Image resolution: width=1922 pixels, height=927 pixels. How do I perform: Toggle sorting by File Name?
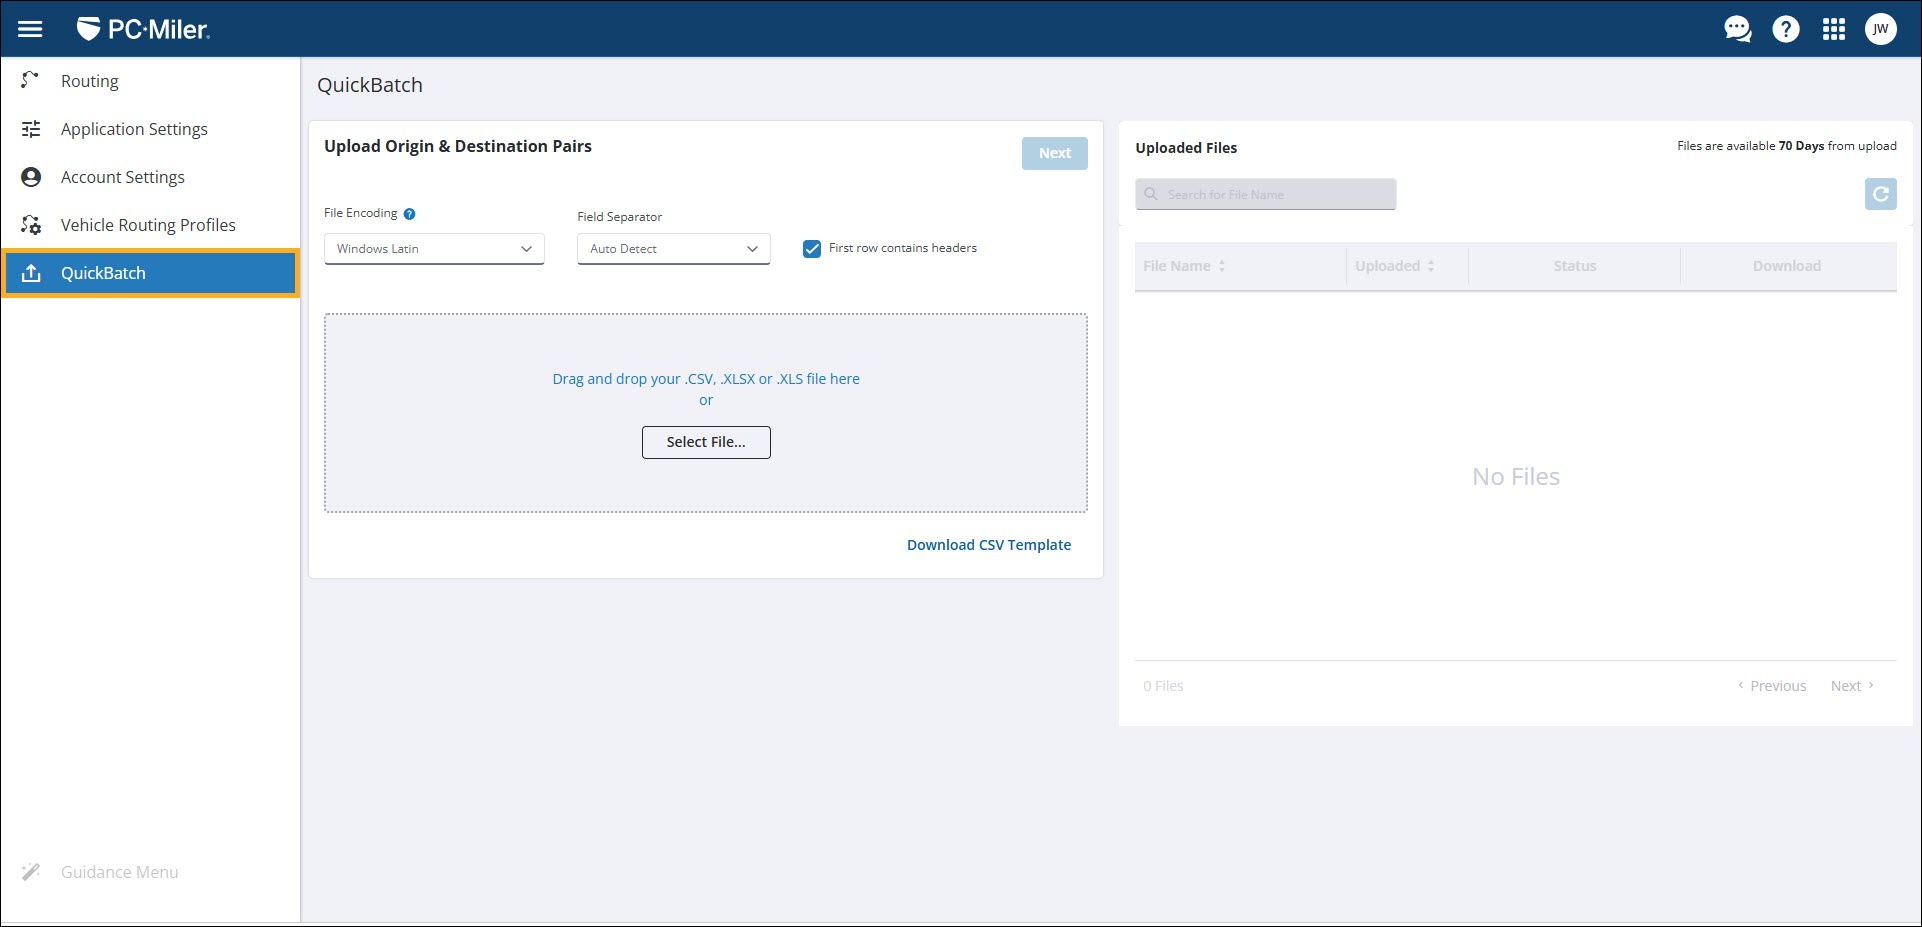[1220, 265]
